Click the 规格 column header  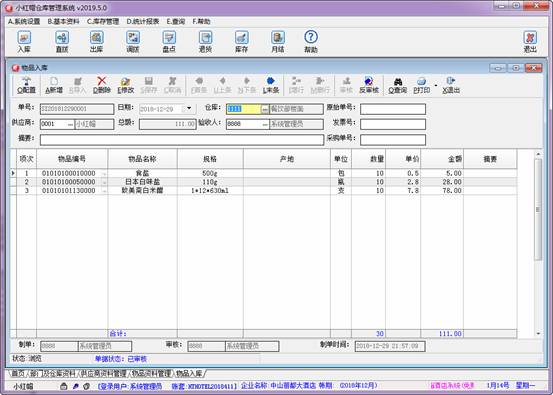(x=210, y=159)
